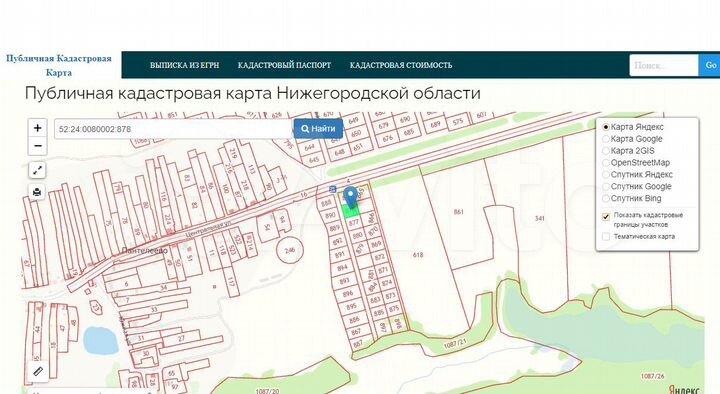
Task: Open Публичная Кадастровая Карта logo link
Action: coord(59,65)
